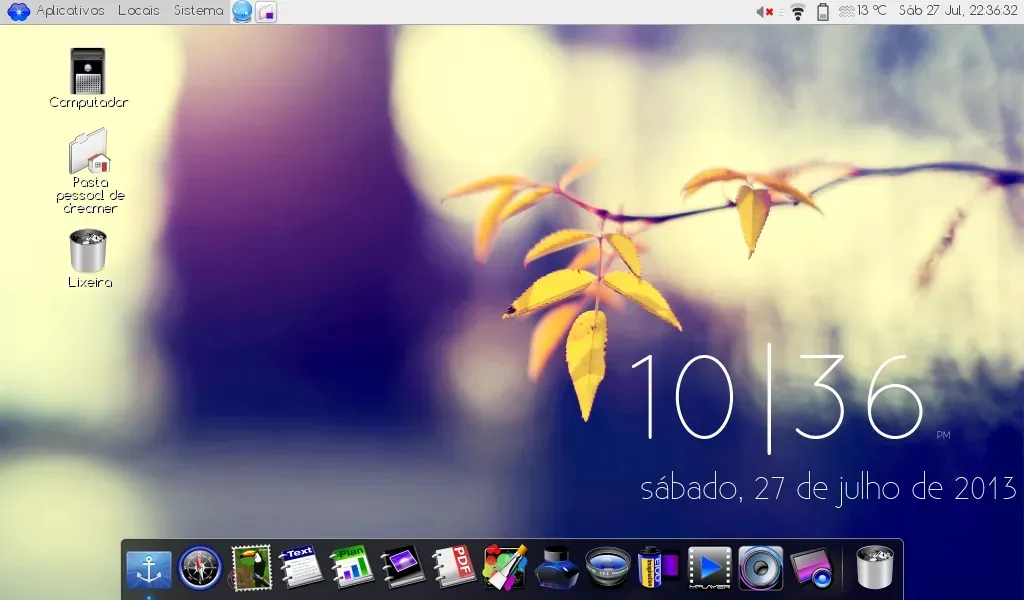Click the anchor icon in the dock
1024x600 pixels.
pos(149,570)
